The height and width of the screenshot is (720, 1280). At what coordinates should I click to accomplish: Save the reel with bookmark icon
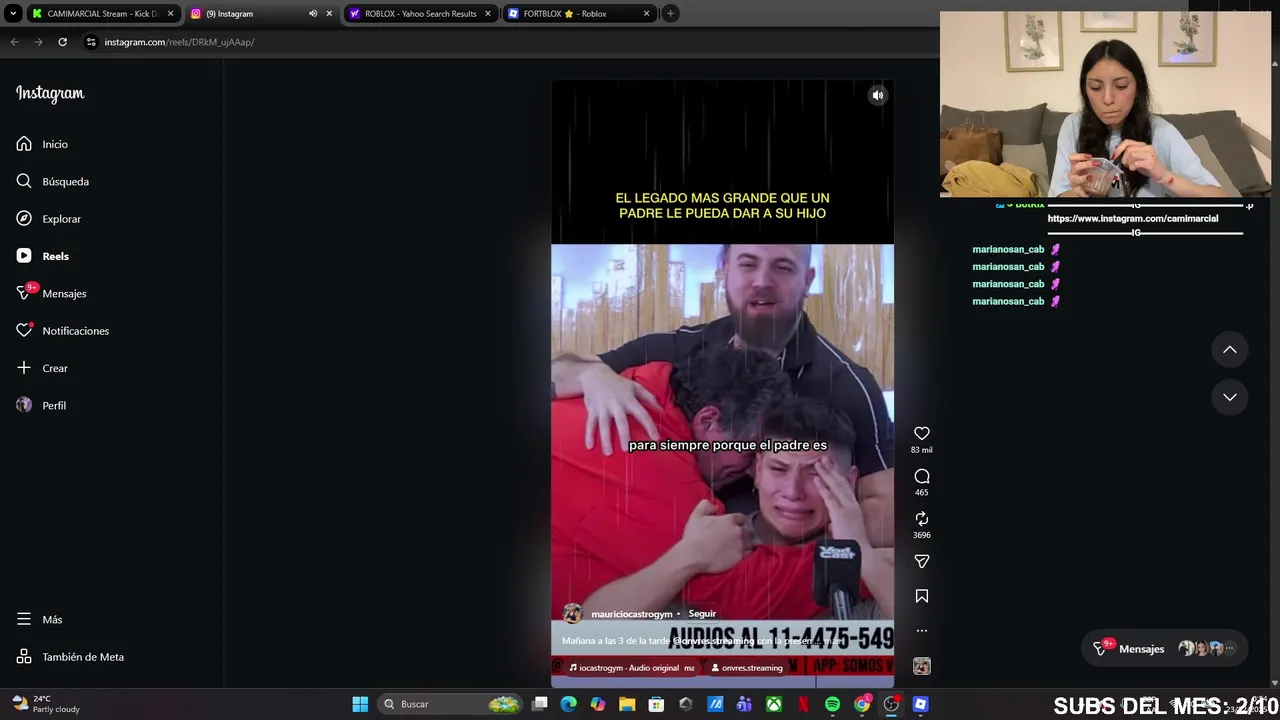point(922,596)
